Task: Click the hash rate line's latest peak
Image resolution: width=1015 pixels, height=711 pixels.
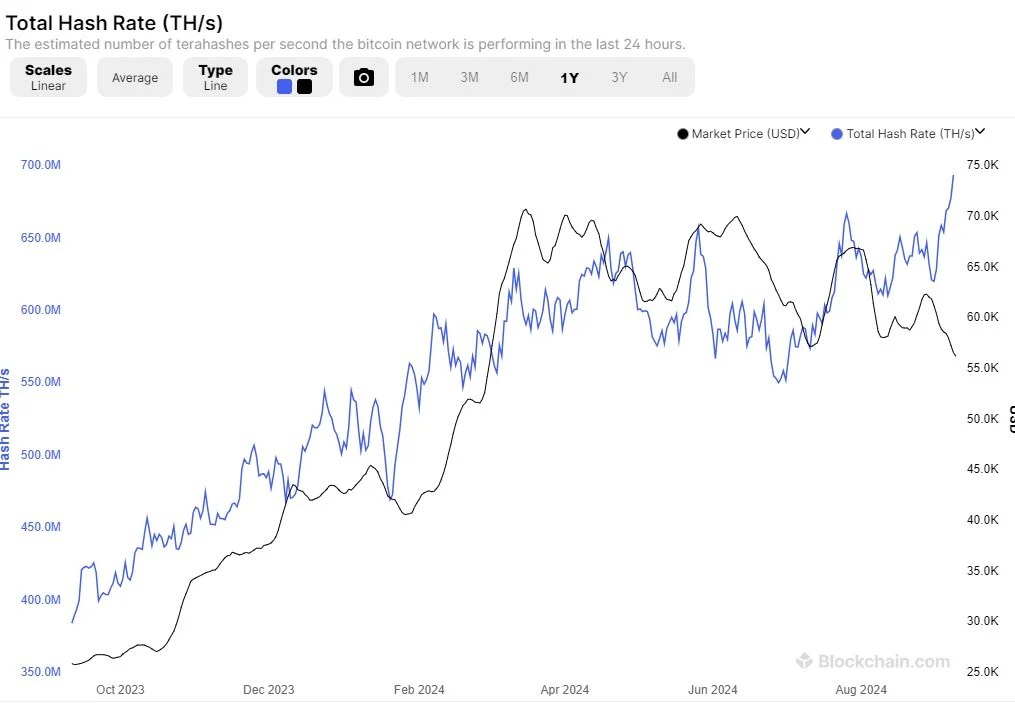Action: pos(953,175)
